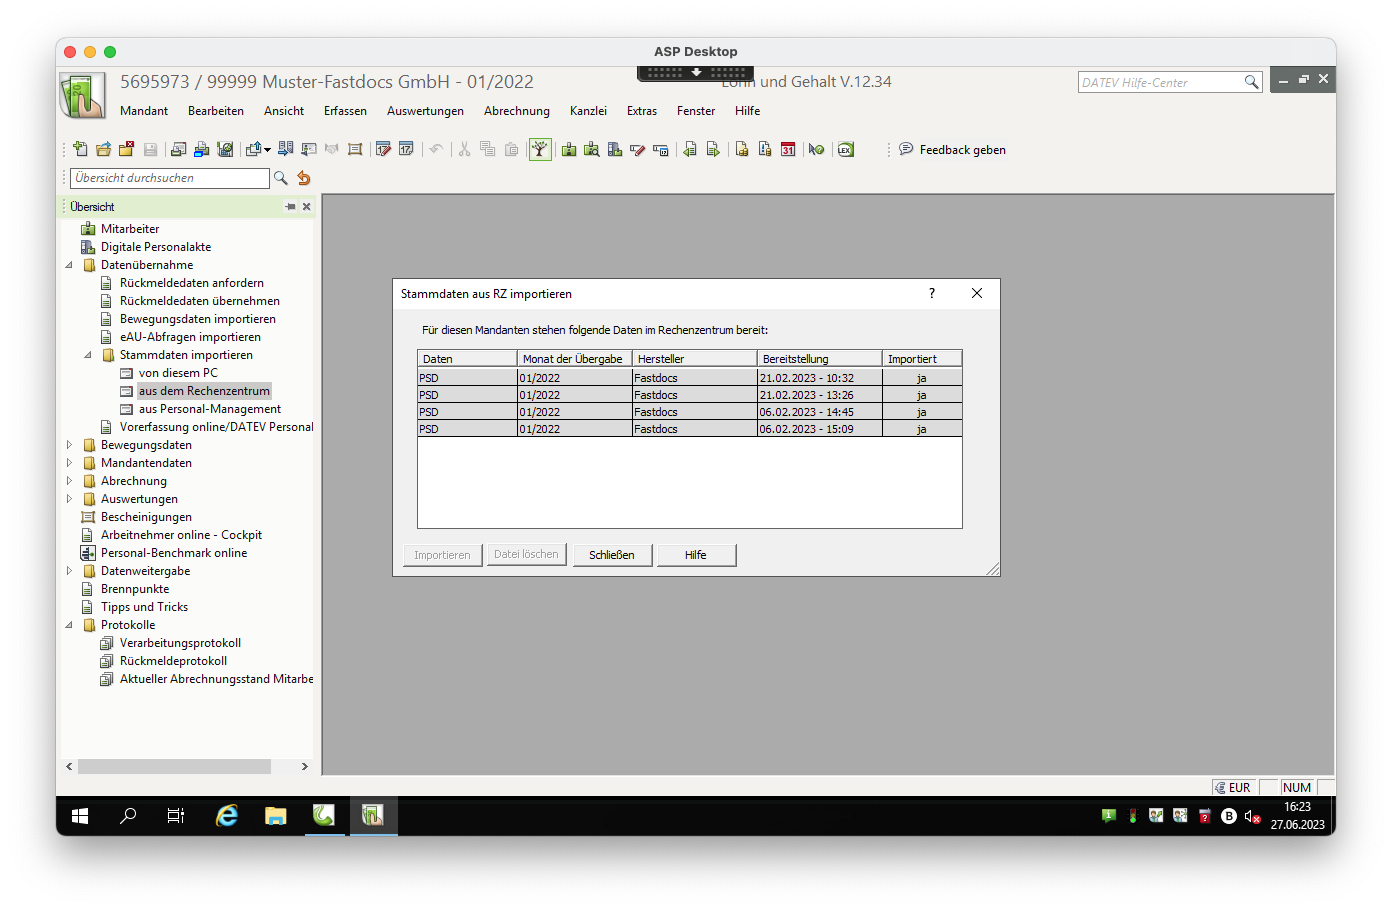Select von diesem PC tree item
The width and height of the screenshot is (1392, 910).
(178, 373)
